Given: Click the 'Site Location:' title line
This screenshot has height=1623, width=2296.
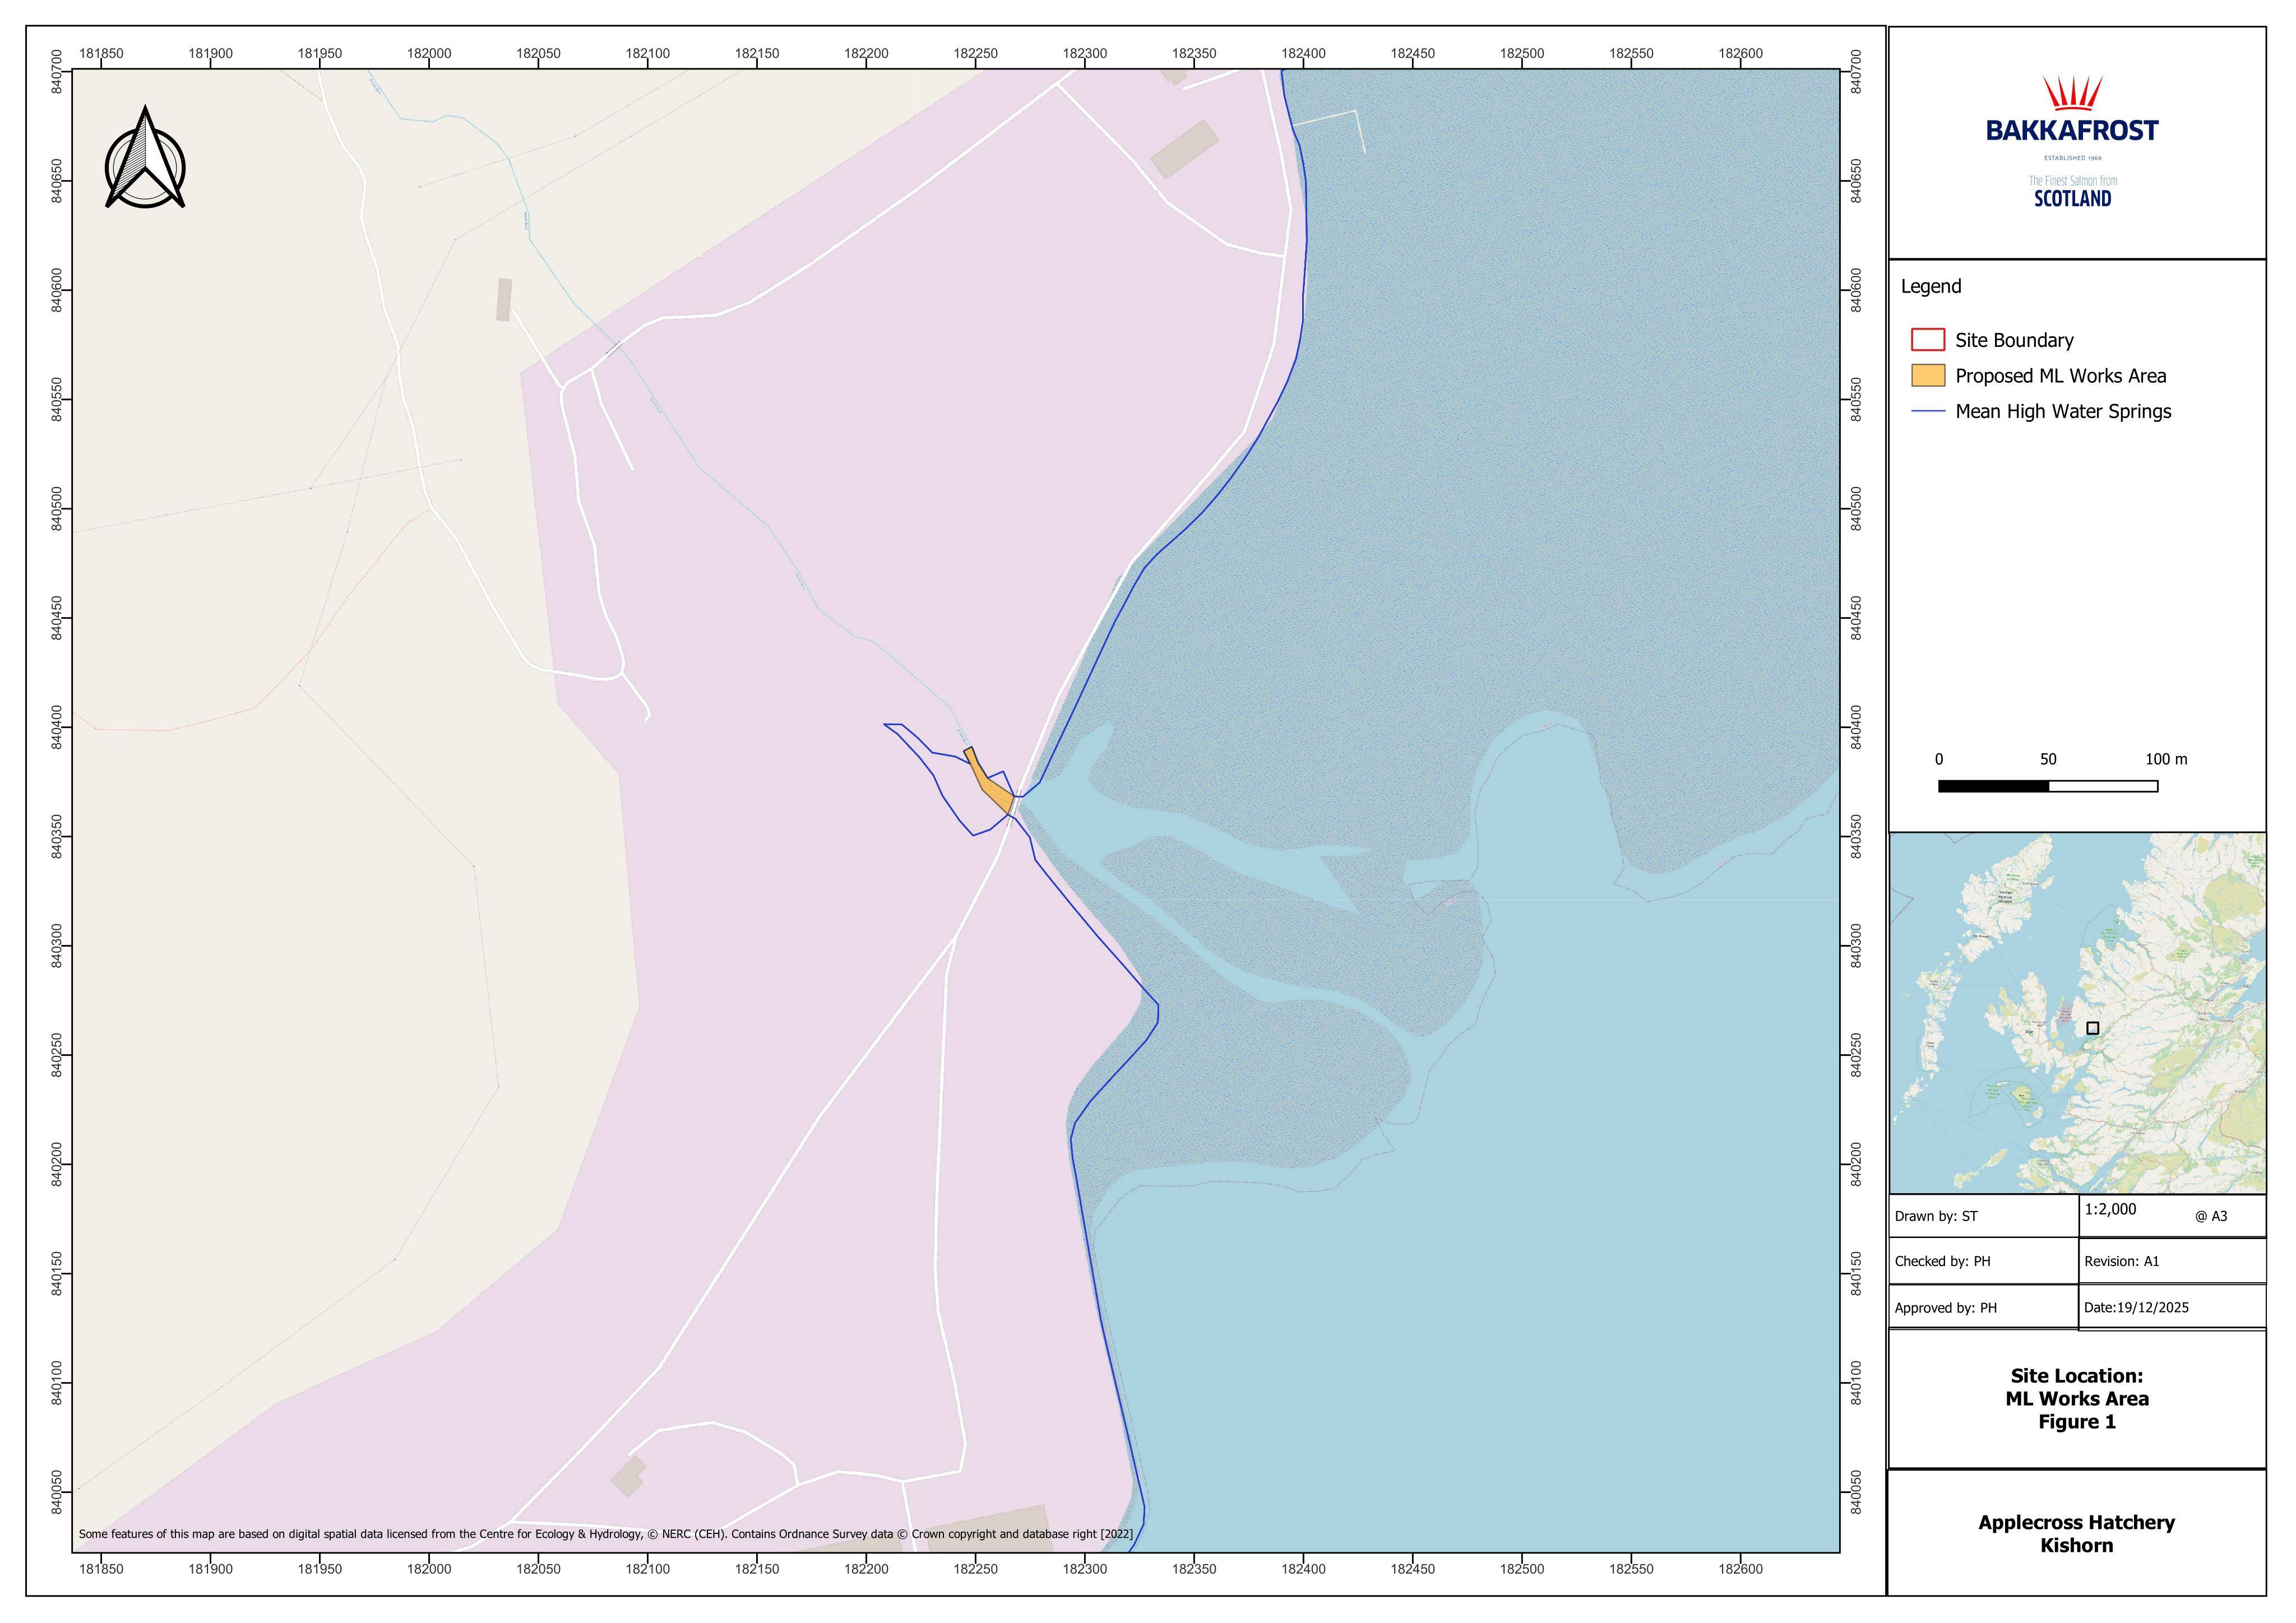Looking at the screenshot, I should pyautogui.click(x=2077, y=1376).
